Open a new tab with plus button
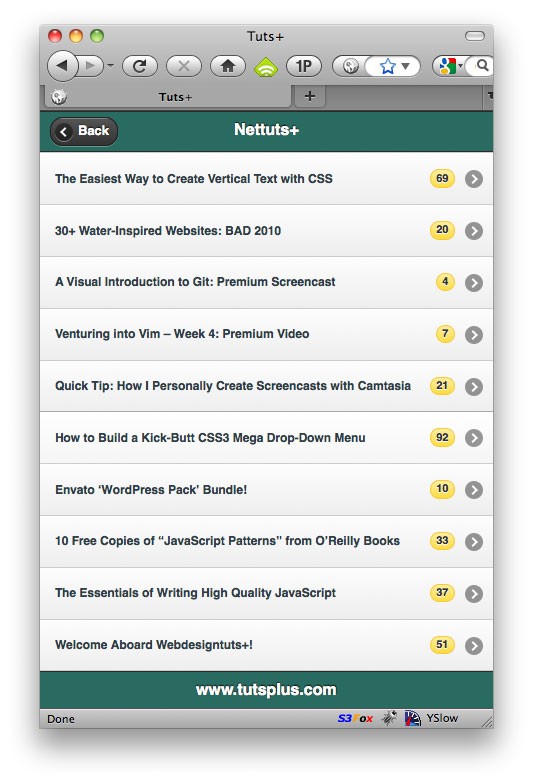 pos(310,96)
